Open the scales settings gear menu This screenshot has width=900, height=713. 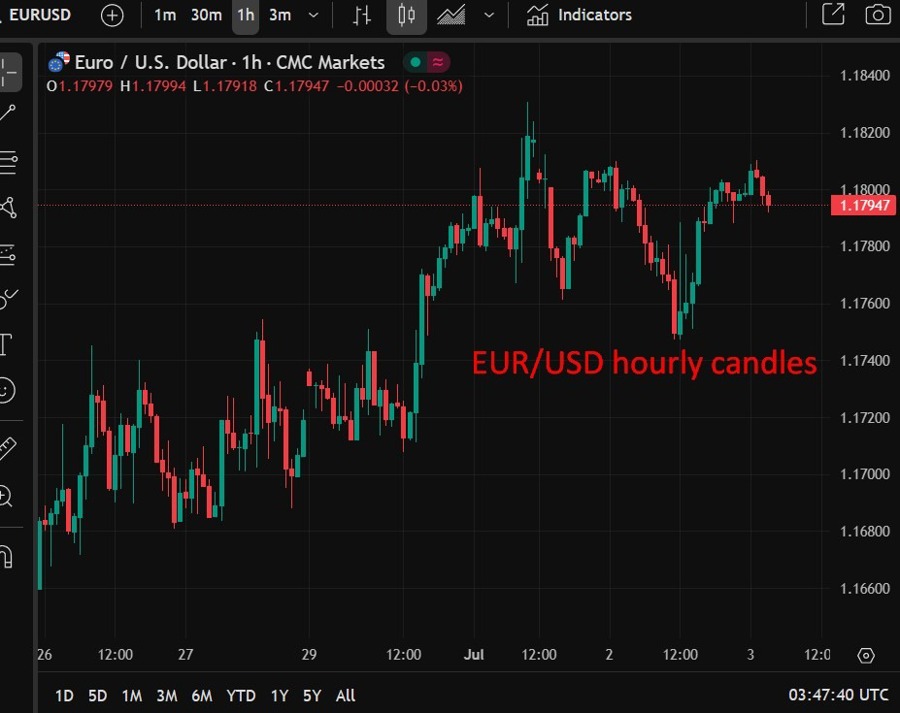point(866,655)
